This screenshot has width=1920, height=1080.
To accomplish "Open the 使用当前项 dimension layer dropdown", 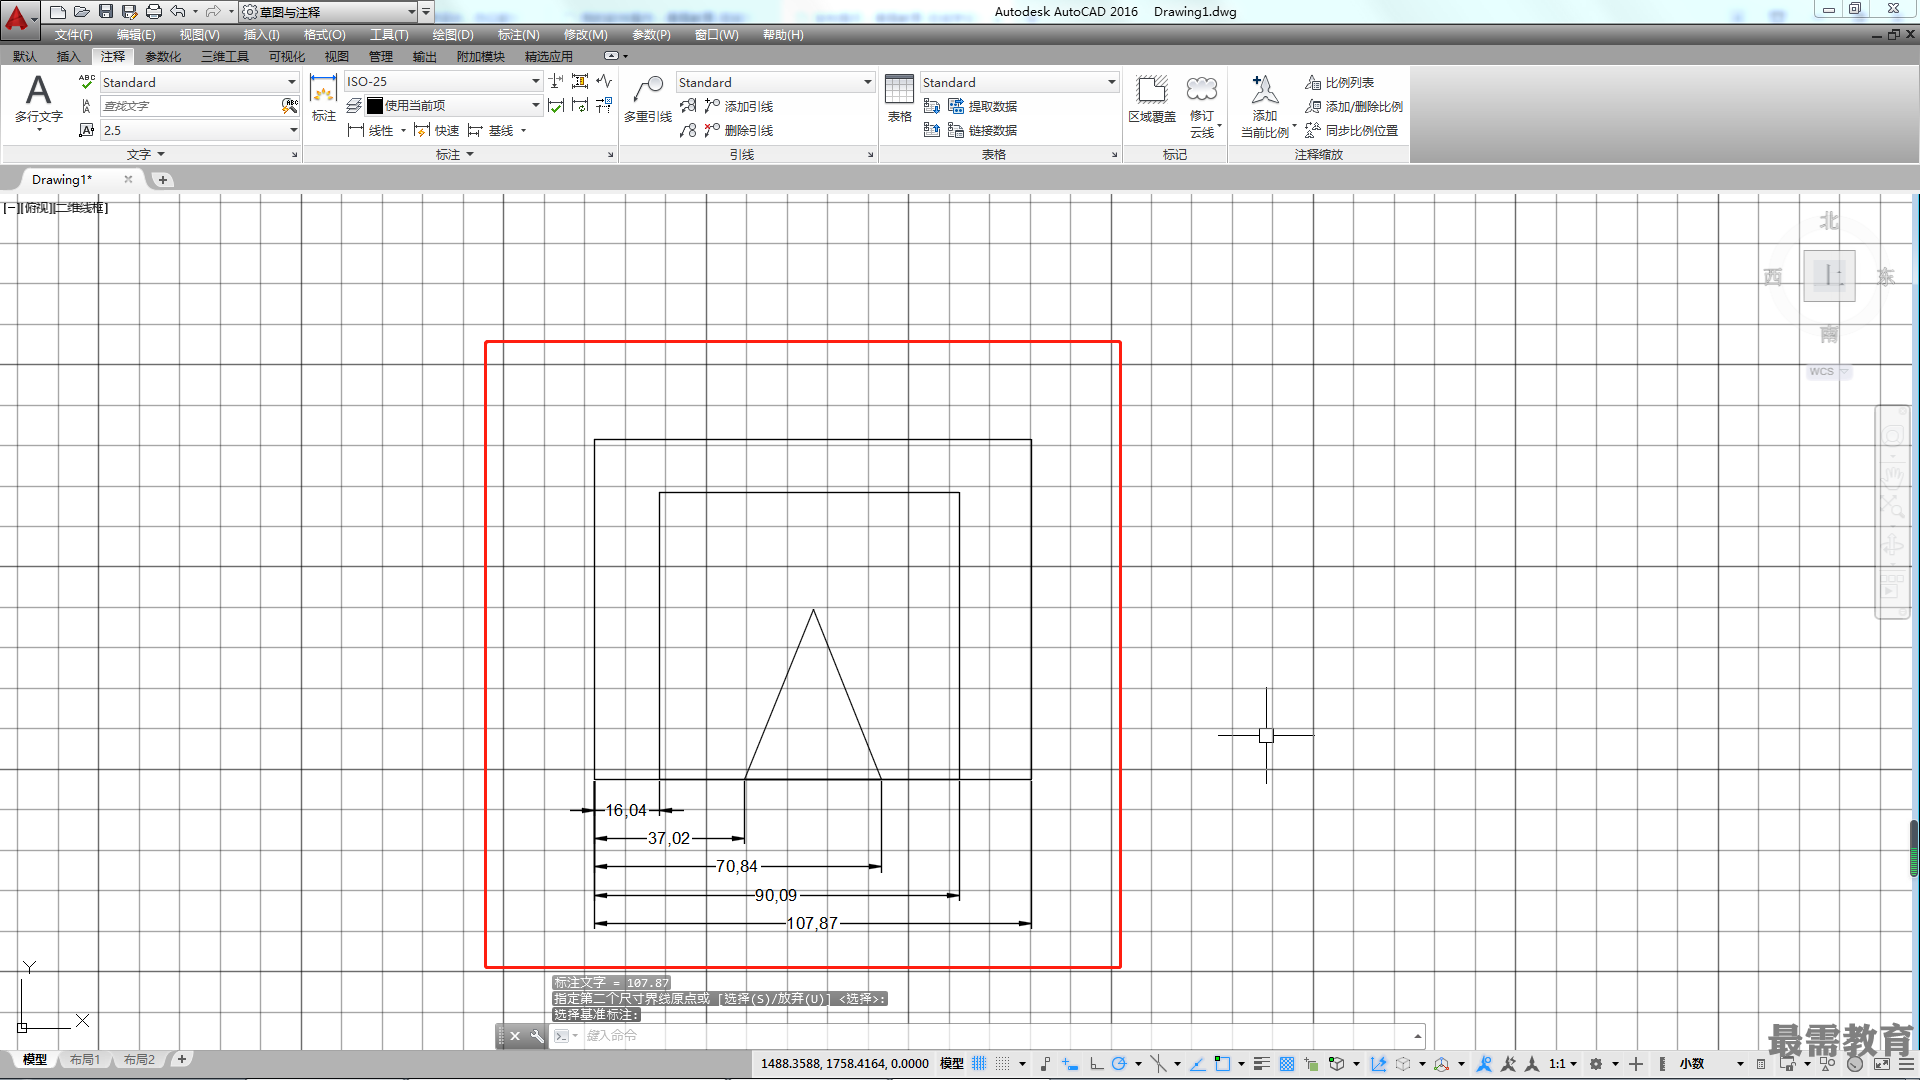I will click(453, 106).
